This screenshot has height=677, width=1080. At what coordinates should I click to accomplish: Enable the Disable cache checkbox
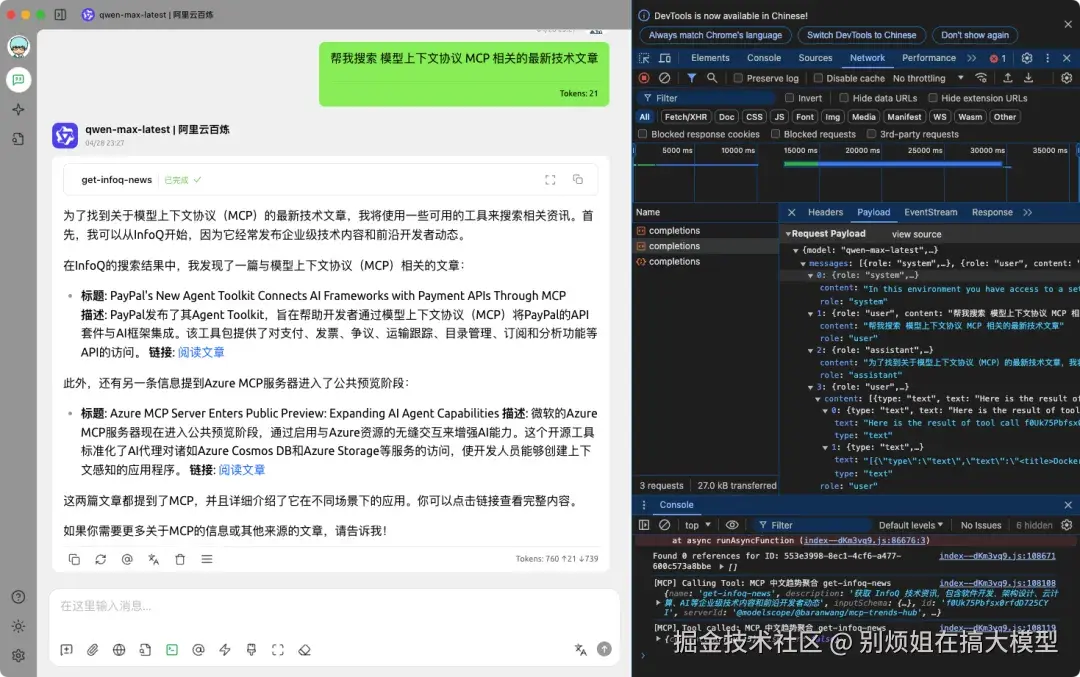(820, 77)
